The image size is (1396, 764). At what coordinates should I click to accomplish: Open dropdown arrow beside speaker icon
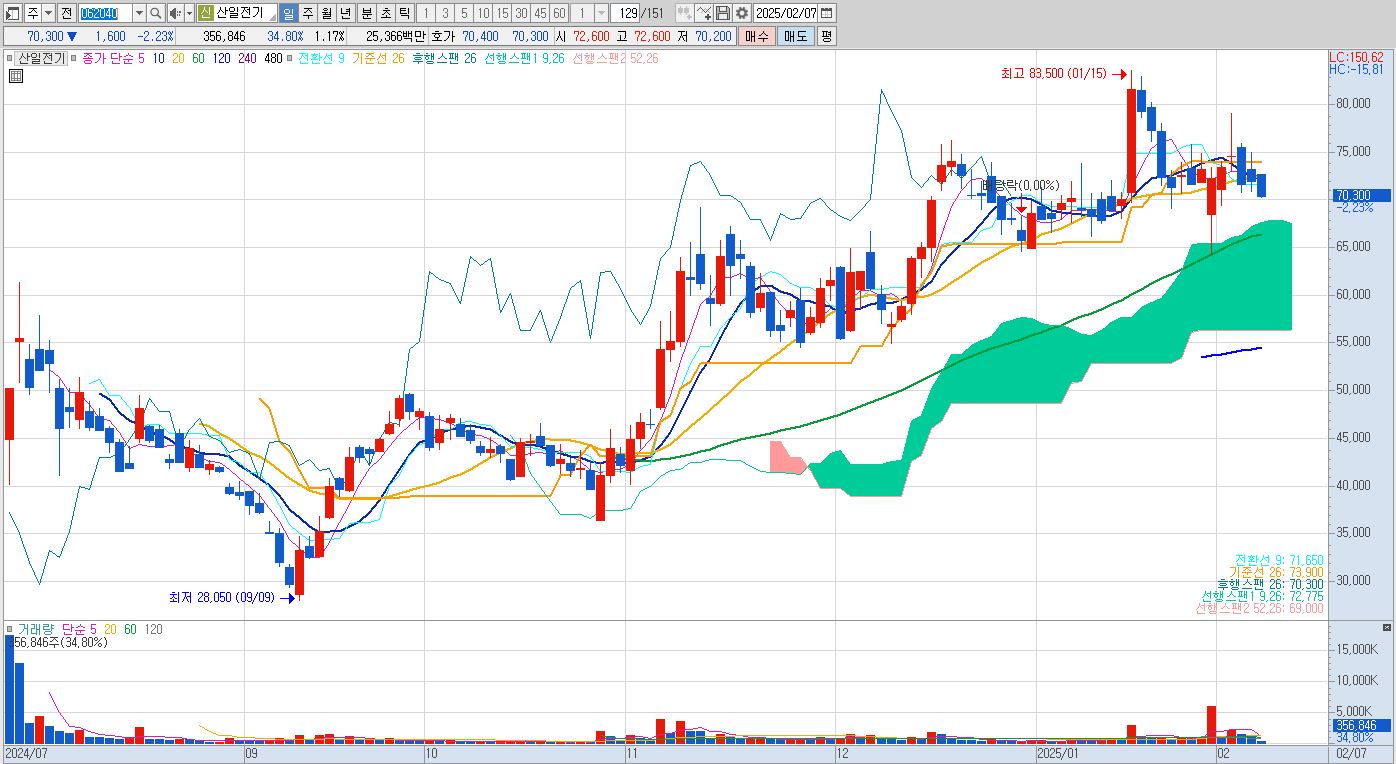point(189,13)
